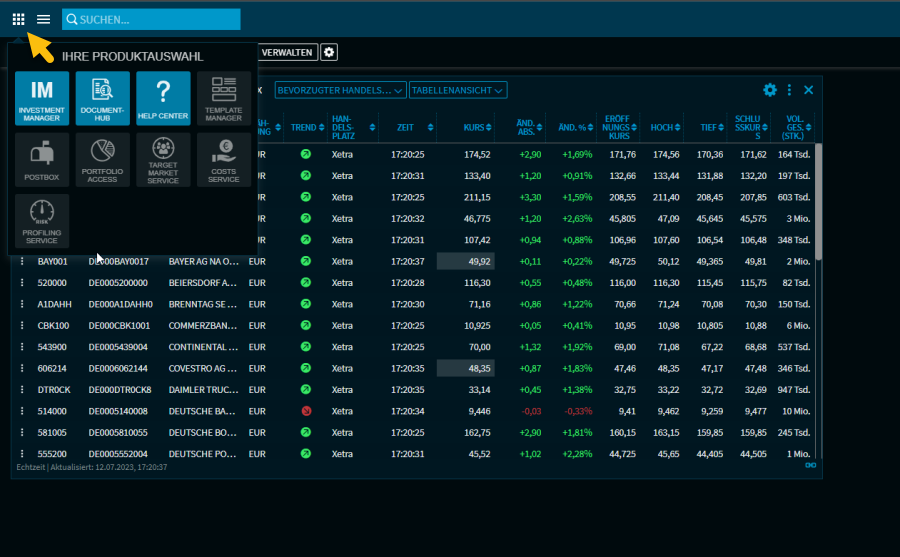
Task: Open the Postbox product
Action: coord(43,160)
